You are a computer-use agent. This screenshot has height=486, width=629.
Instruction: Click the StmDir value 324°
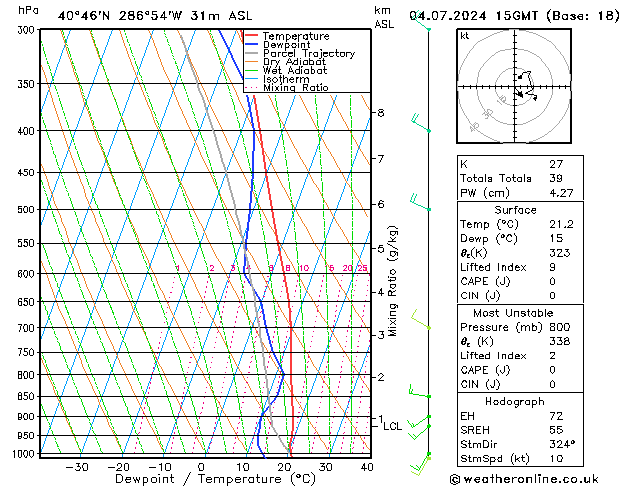[562, 444]
